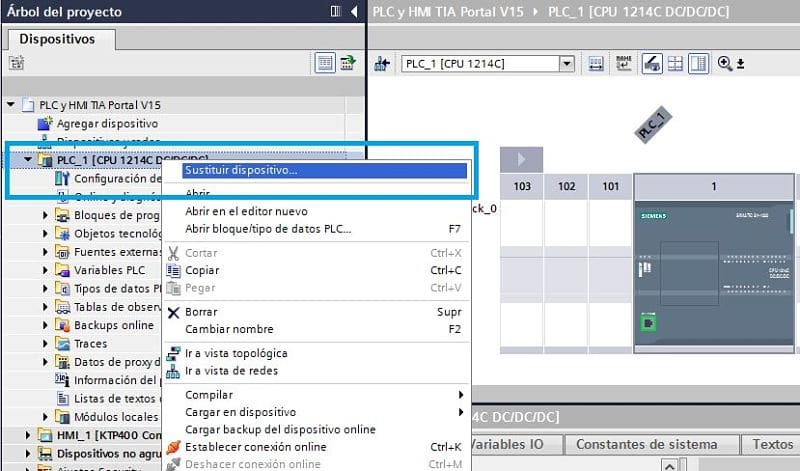Expand the HMI_1 tree node
Screen dimensions: 800x471
(28, 435)
